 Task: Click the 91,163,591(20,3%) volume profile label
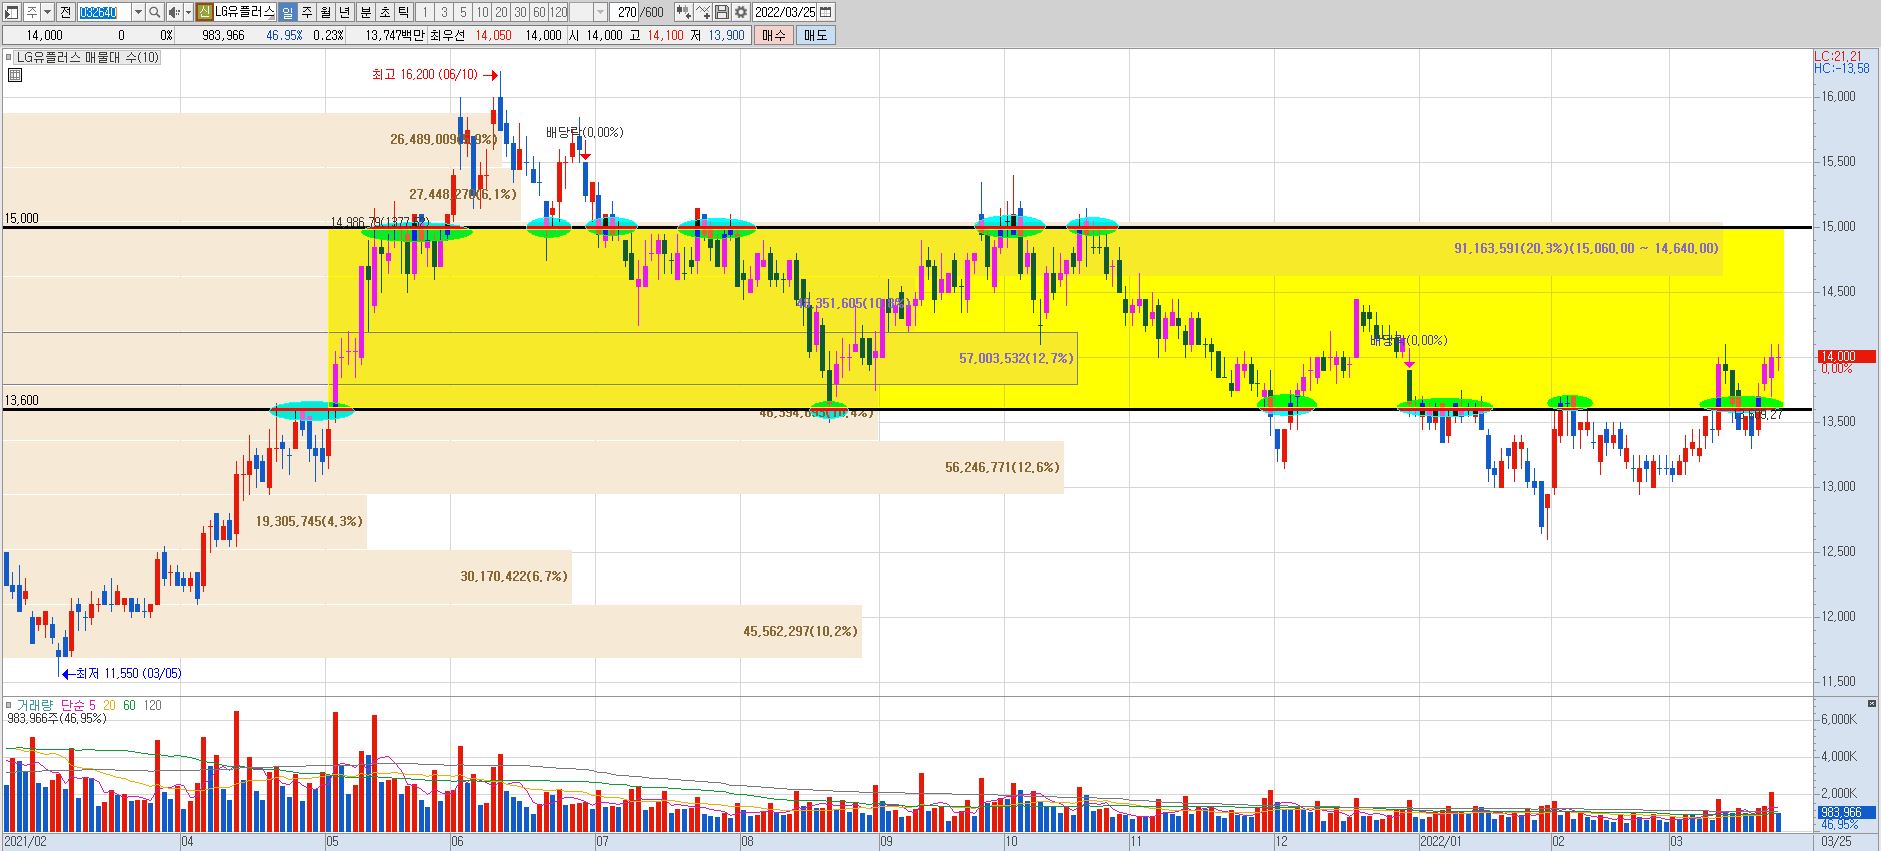[x=1586, y=248]
